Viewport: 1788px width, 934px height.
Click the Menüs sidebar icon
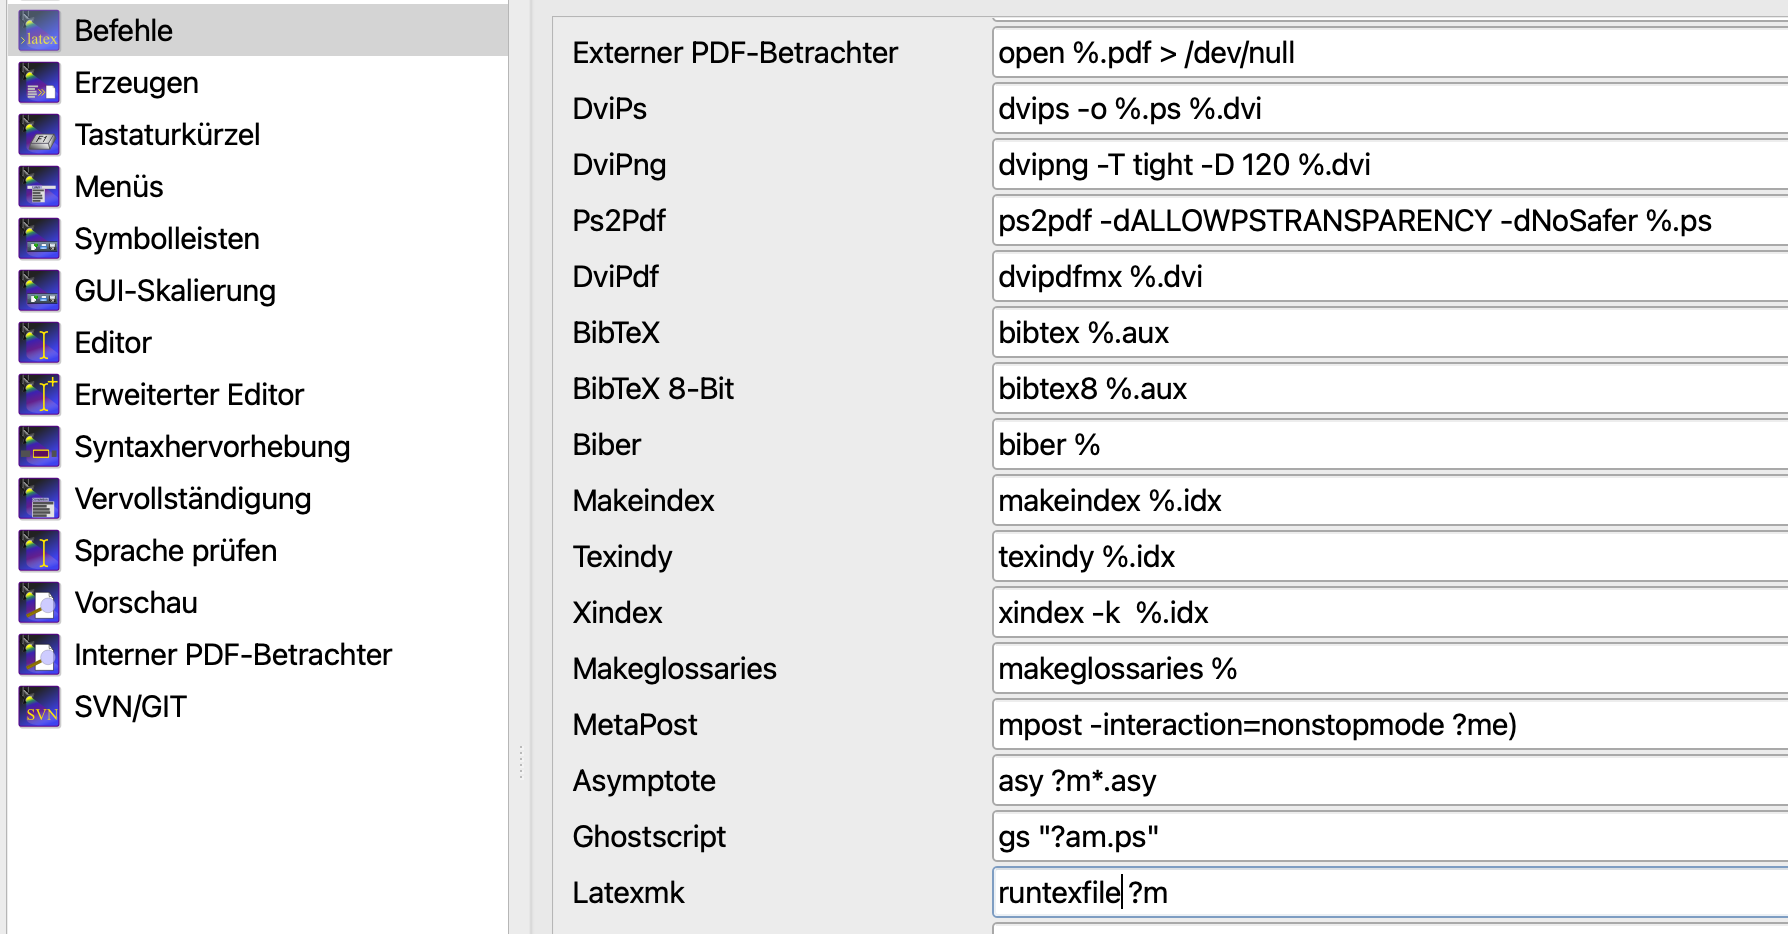[39, 187]
